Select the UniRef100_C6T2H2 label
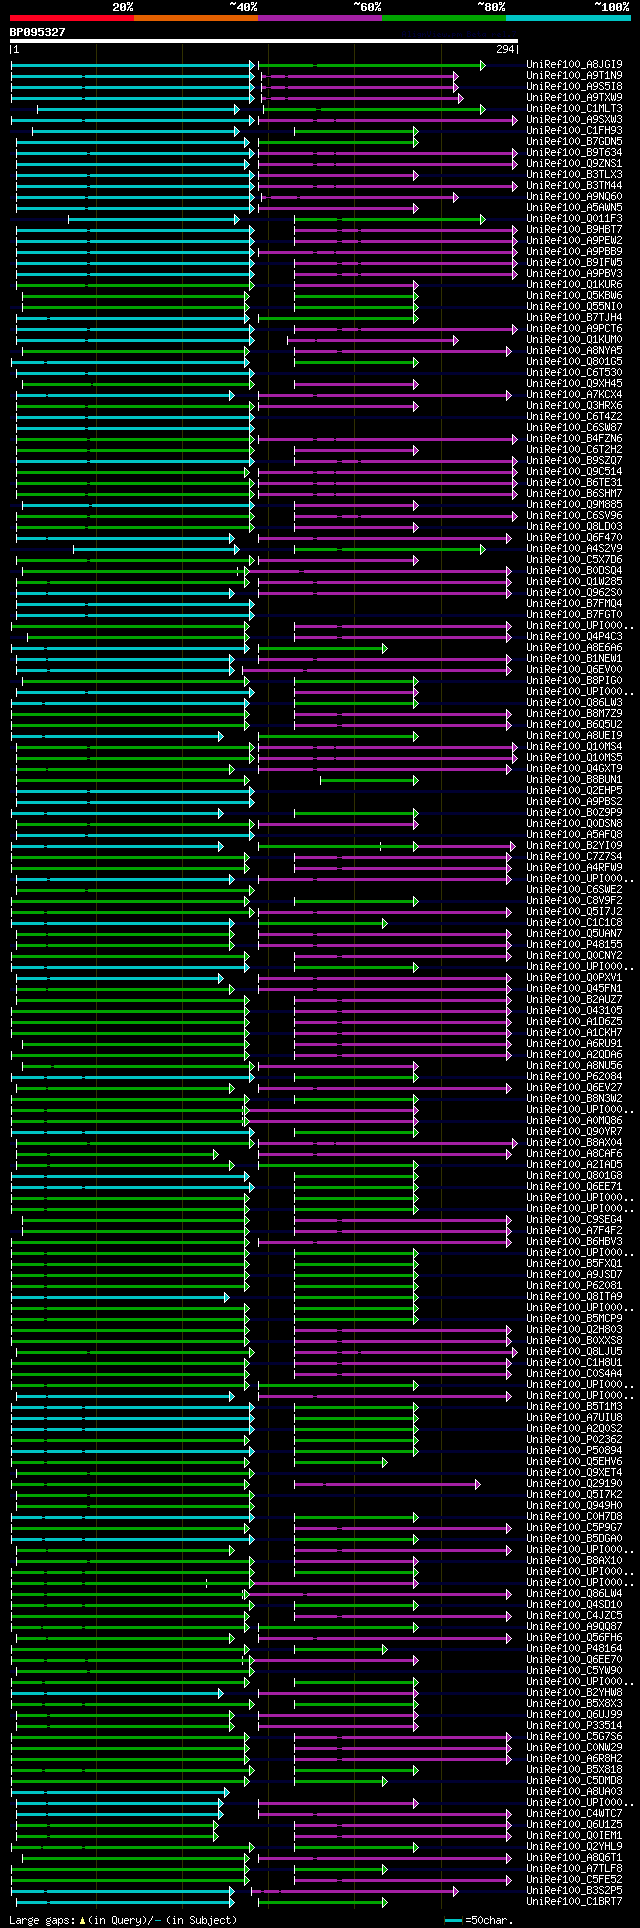 pos(574,450)
